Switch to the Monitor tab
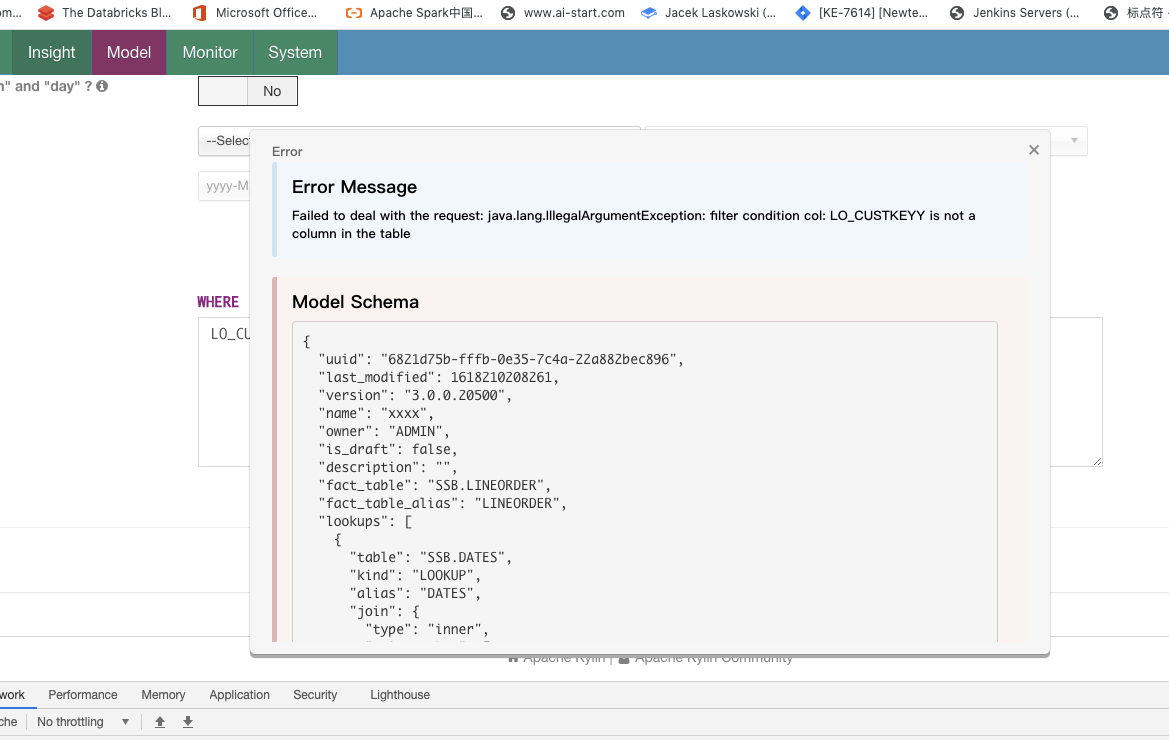 (x=209, y=52)
